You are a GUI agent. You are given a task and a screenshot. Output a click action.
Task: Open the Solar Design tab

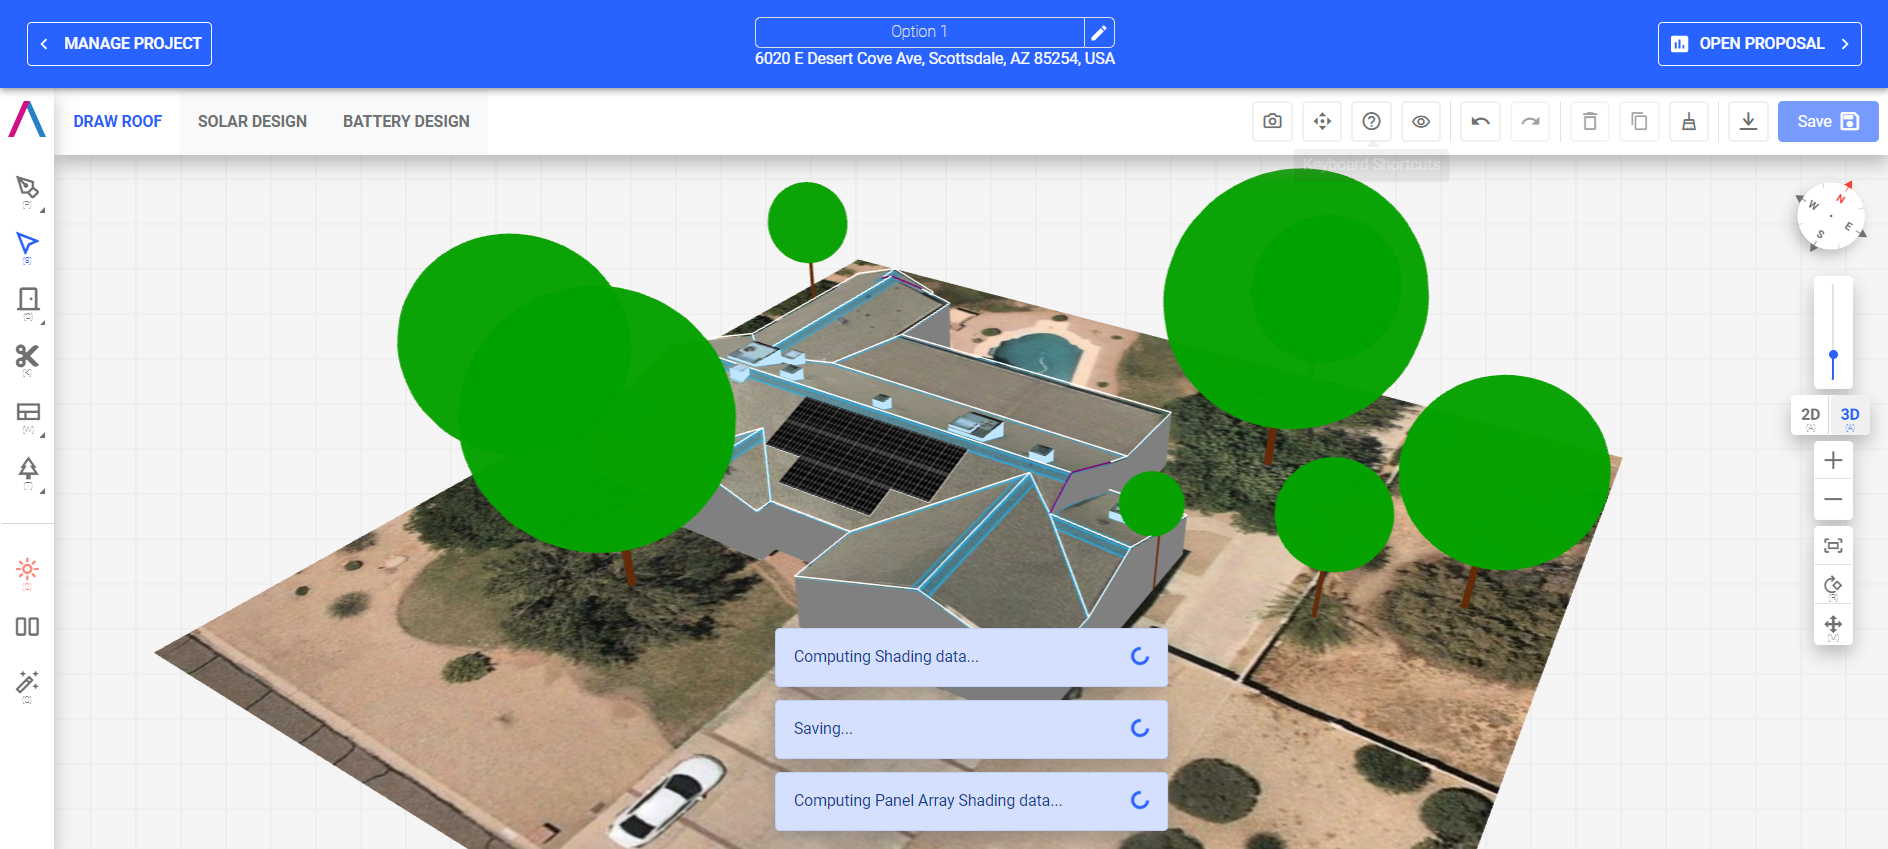point(252,121)
